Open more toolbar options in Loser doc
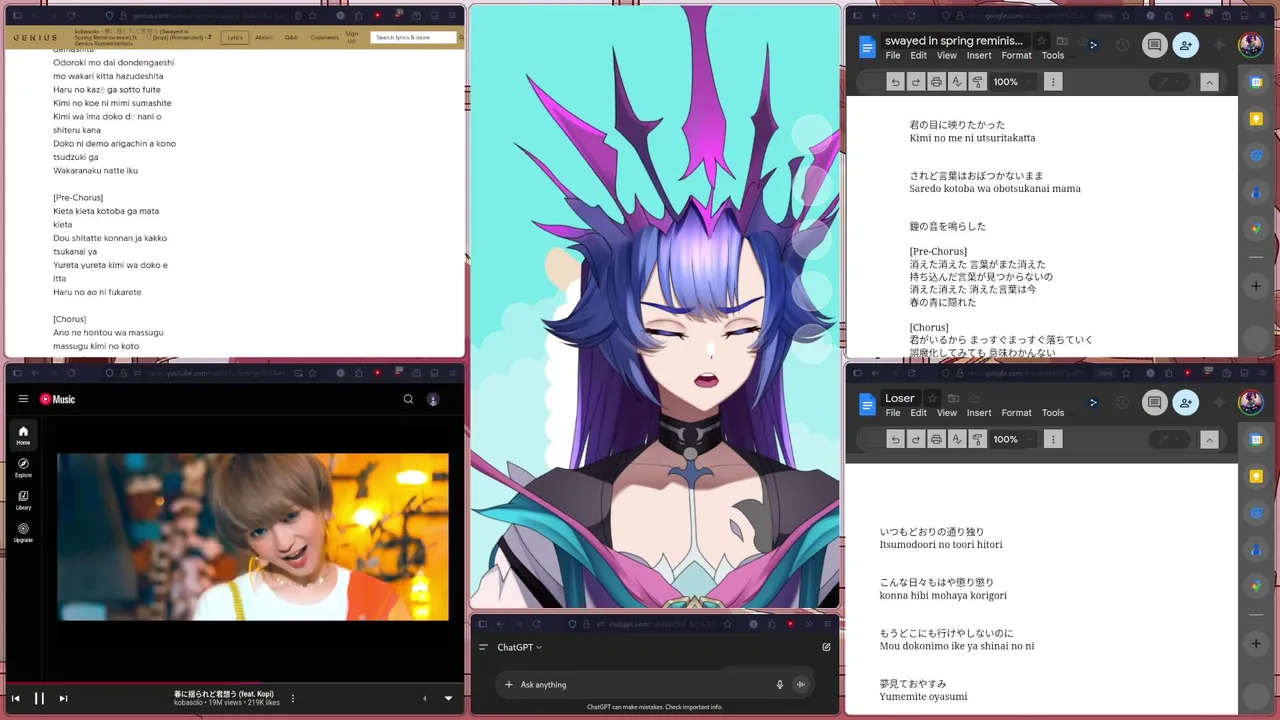 1052,439
